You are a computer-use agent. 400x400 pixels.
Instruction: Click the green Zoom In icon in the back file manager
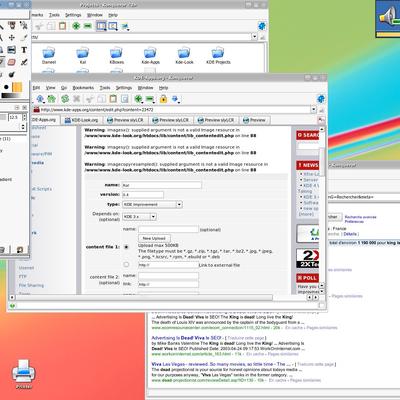point(76,26)
